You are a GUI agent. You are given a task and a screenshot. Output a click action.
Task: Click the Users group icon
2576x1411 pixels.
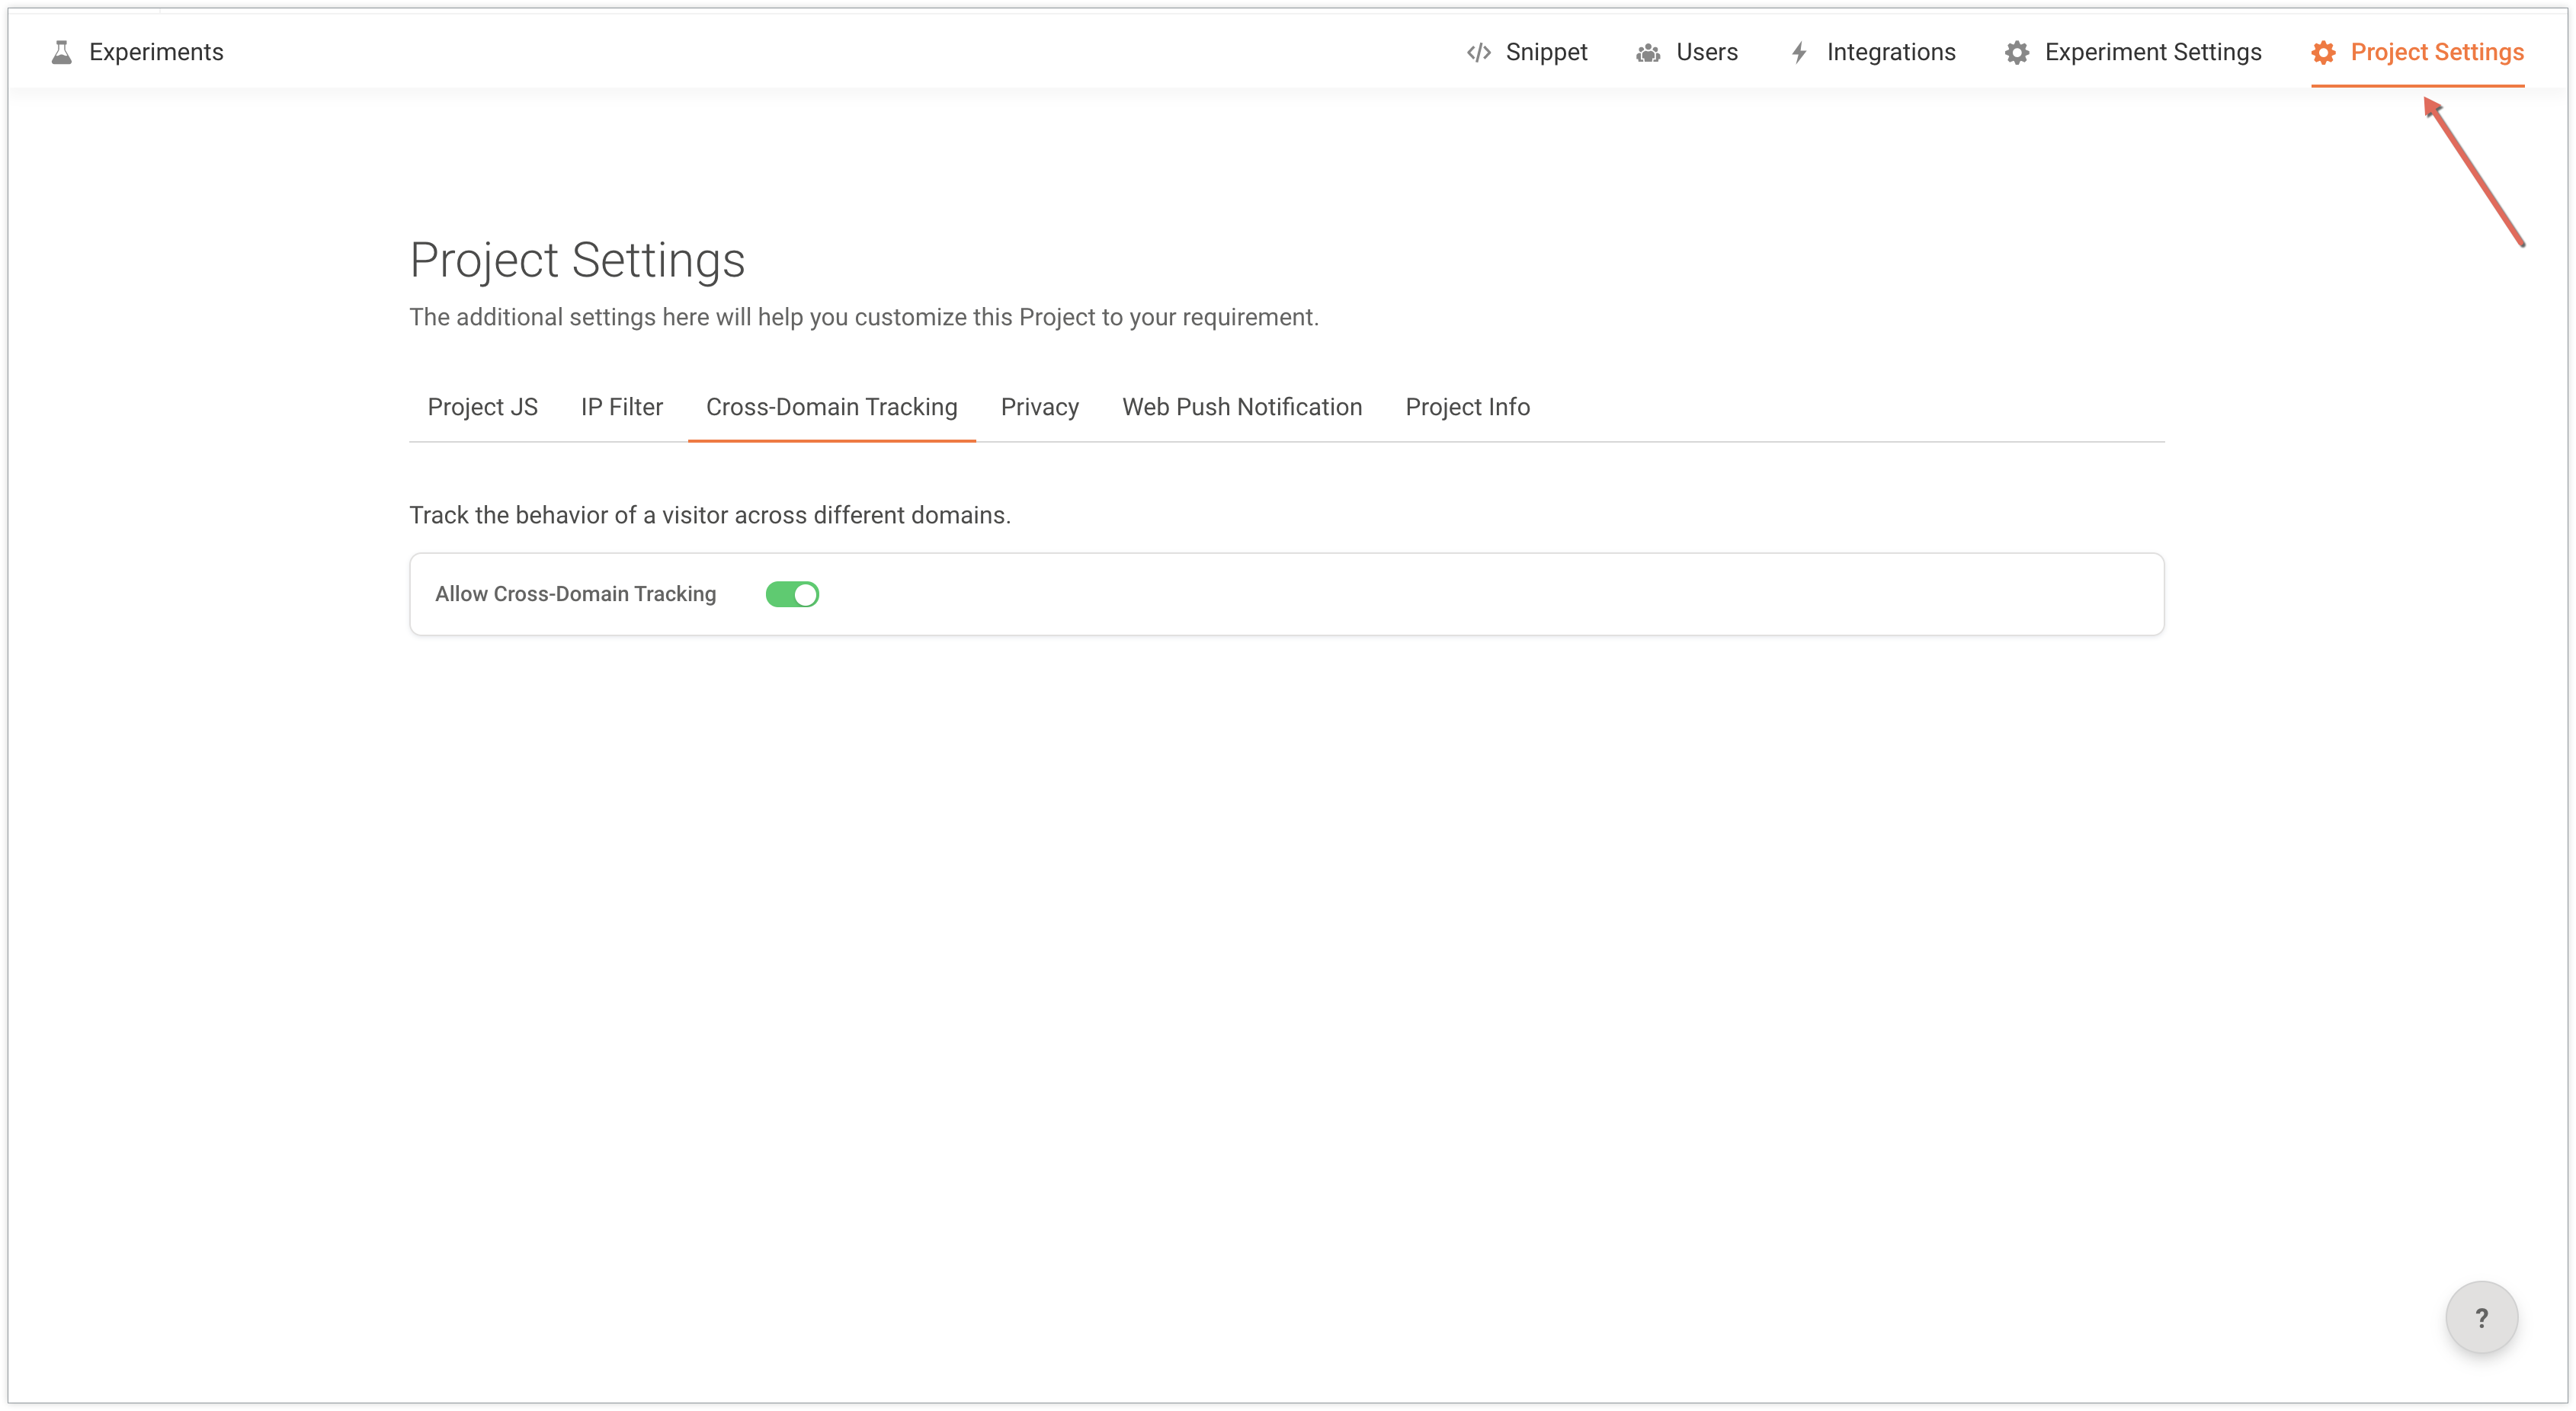click(1648, 53)
